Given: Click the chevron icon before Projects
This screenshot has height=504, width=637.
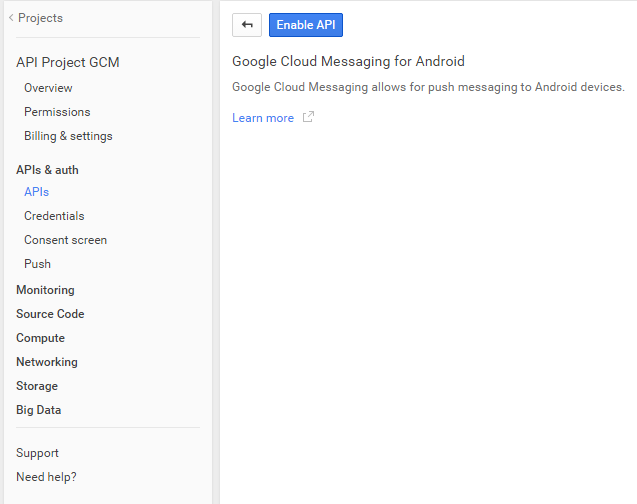Looking at the screenshot, I should click(11, 17).
